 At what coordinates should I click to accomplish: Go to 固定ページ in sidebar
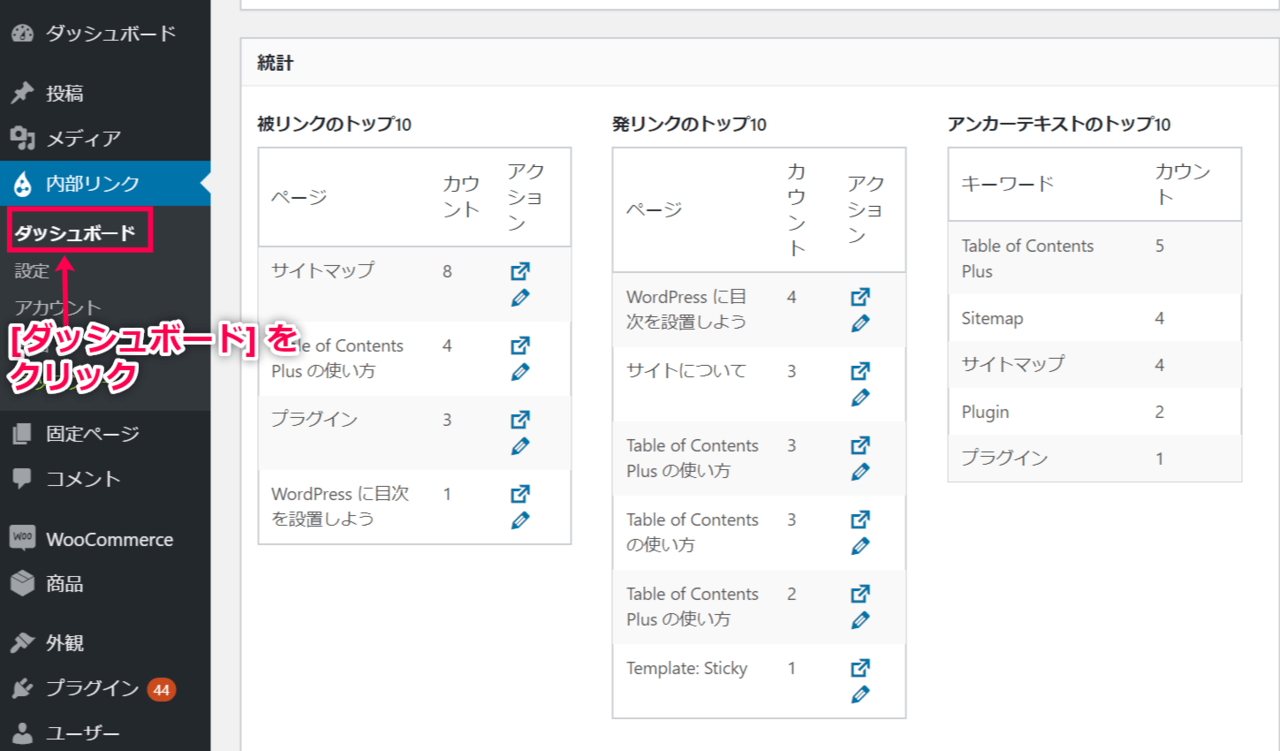tap(92, 434)
